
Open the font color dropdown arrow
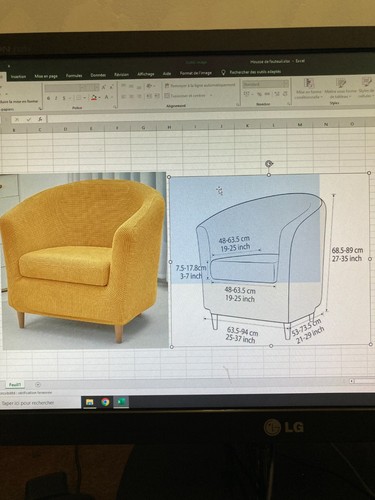click(x=112, y=97)
